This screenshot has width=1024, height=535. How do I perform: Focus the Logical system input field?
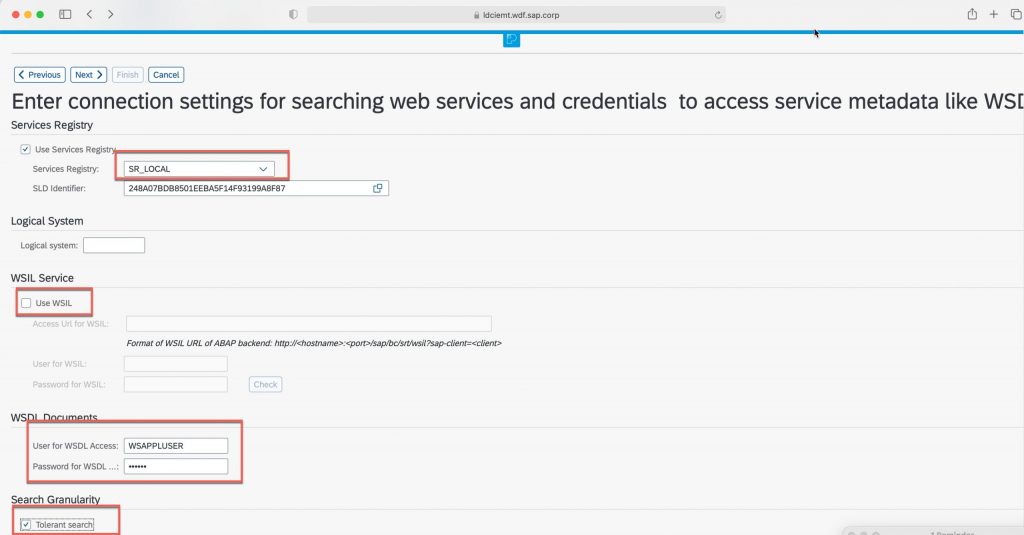coord(114,246)
